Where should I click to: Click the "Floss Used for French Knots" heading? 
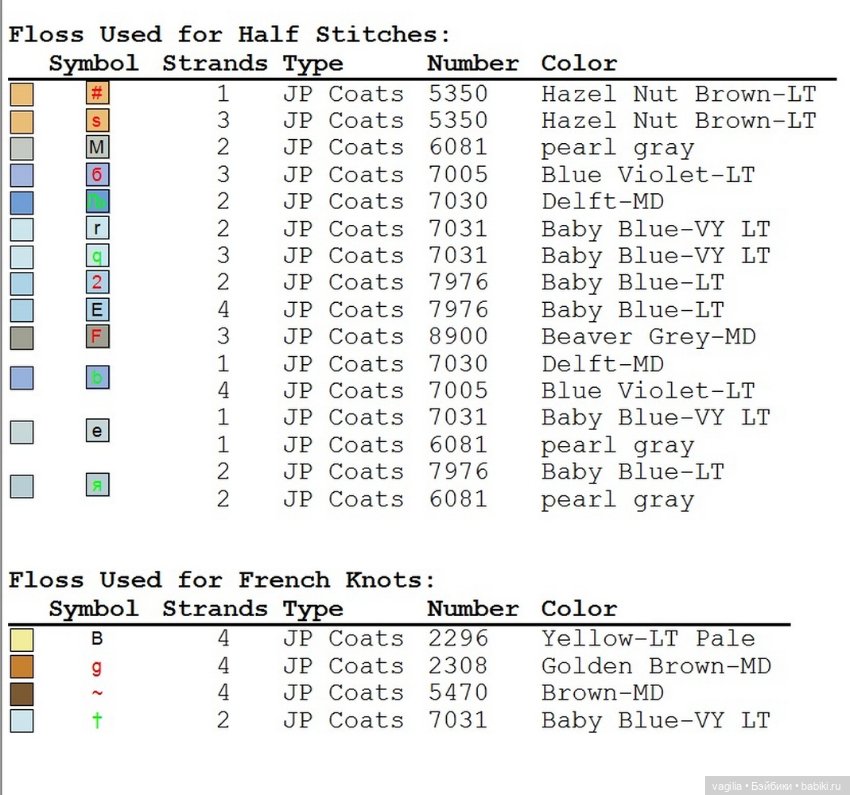point(222,580)
